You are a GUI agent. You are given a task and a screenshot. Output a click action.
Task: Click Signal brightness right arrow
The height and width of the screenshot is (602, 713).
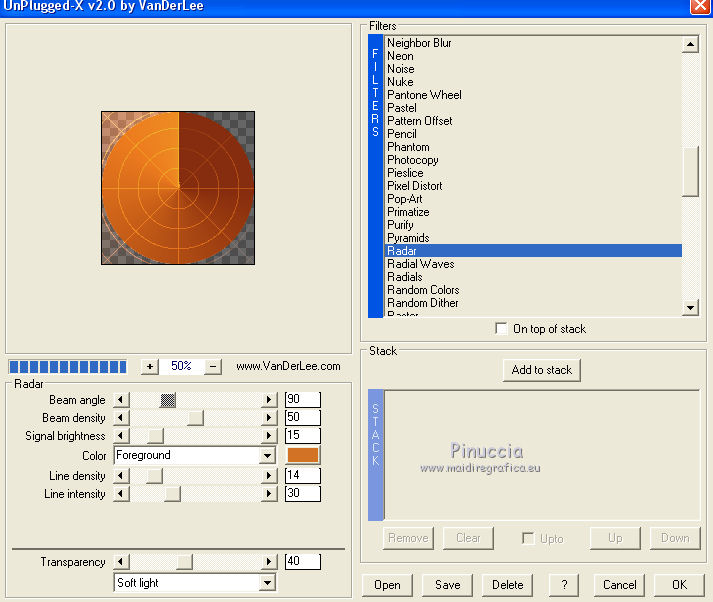pyautogui.click(x=269, y=436)
